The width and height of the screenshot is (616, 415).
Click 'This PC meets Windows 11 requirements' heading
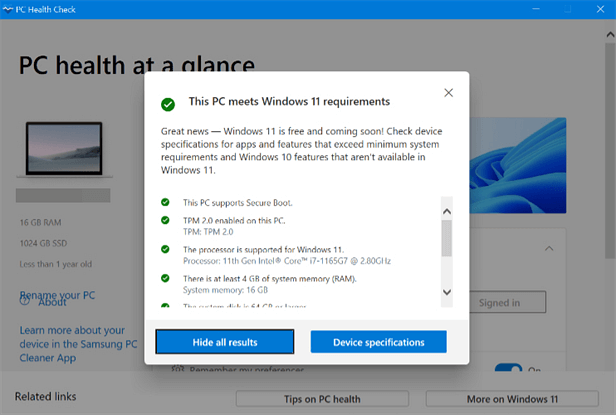289,101
